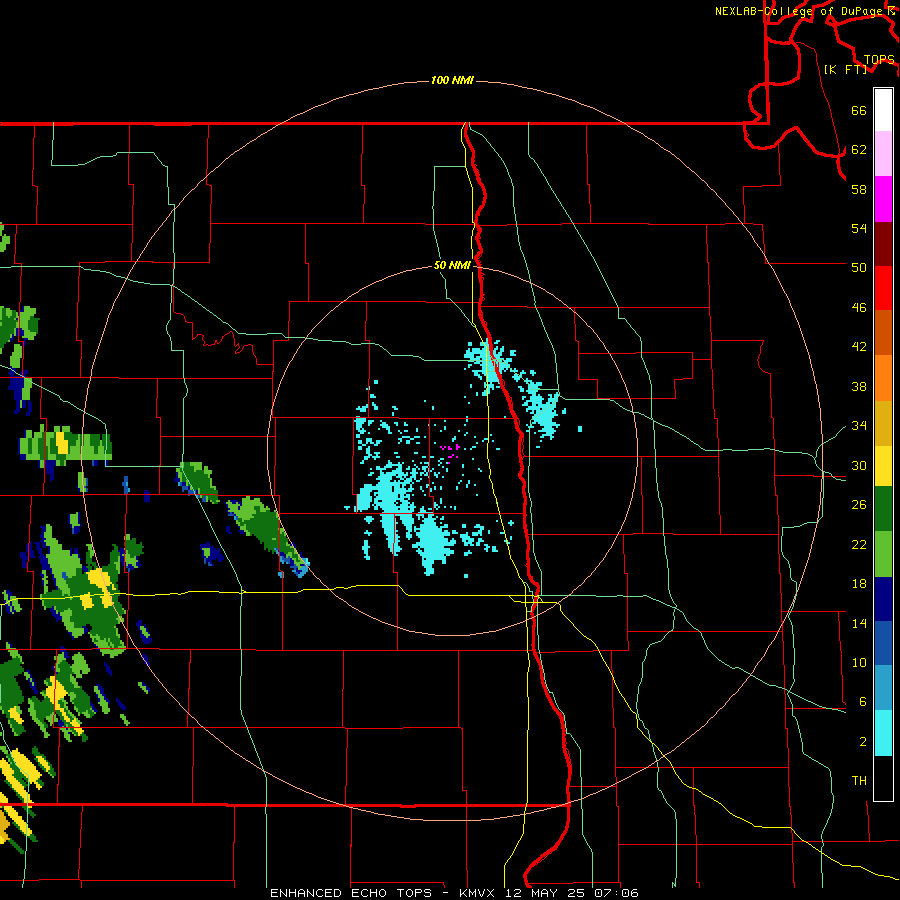Viewport: 900px width, 900px height.
Task: Click the 62 value in legend
Action: coord(859,150)
